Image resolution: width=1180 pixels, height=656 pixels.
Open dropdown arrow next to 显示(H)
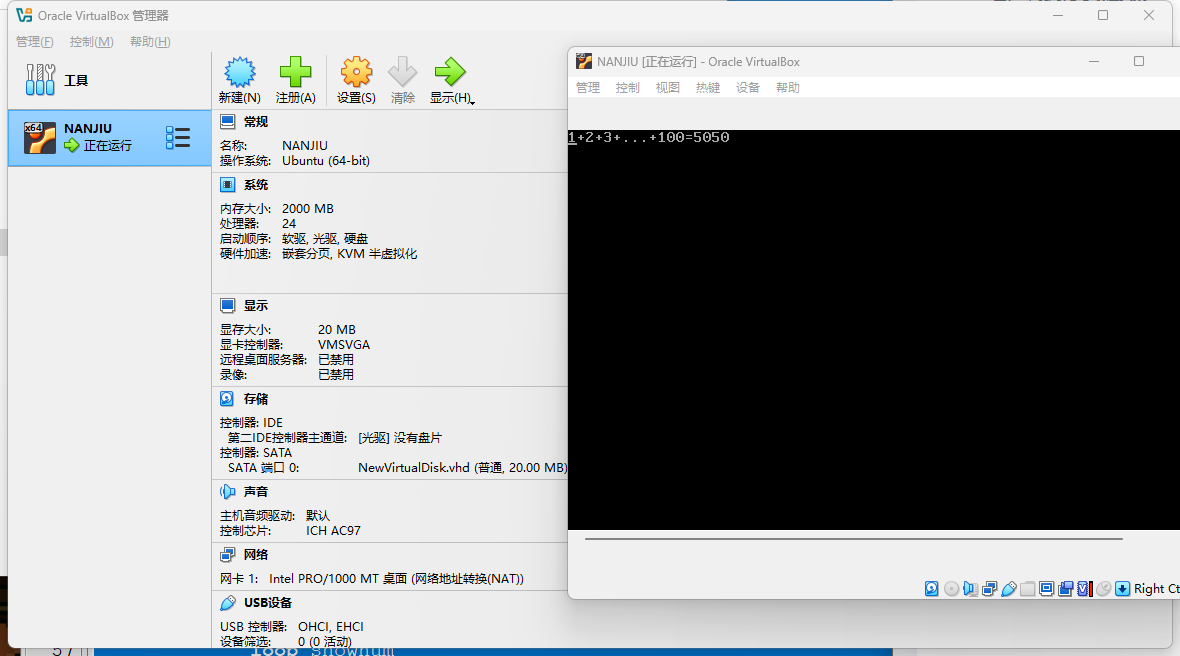[472, 102]
